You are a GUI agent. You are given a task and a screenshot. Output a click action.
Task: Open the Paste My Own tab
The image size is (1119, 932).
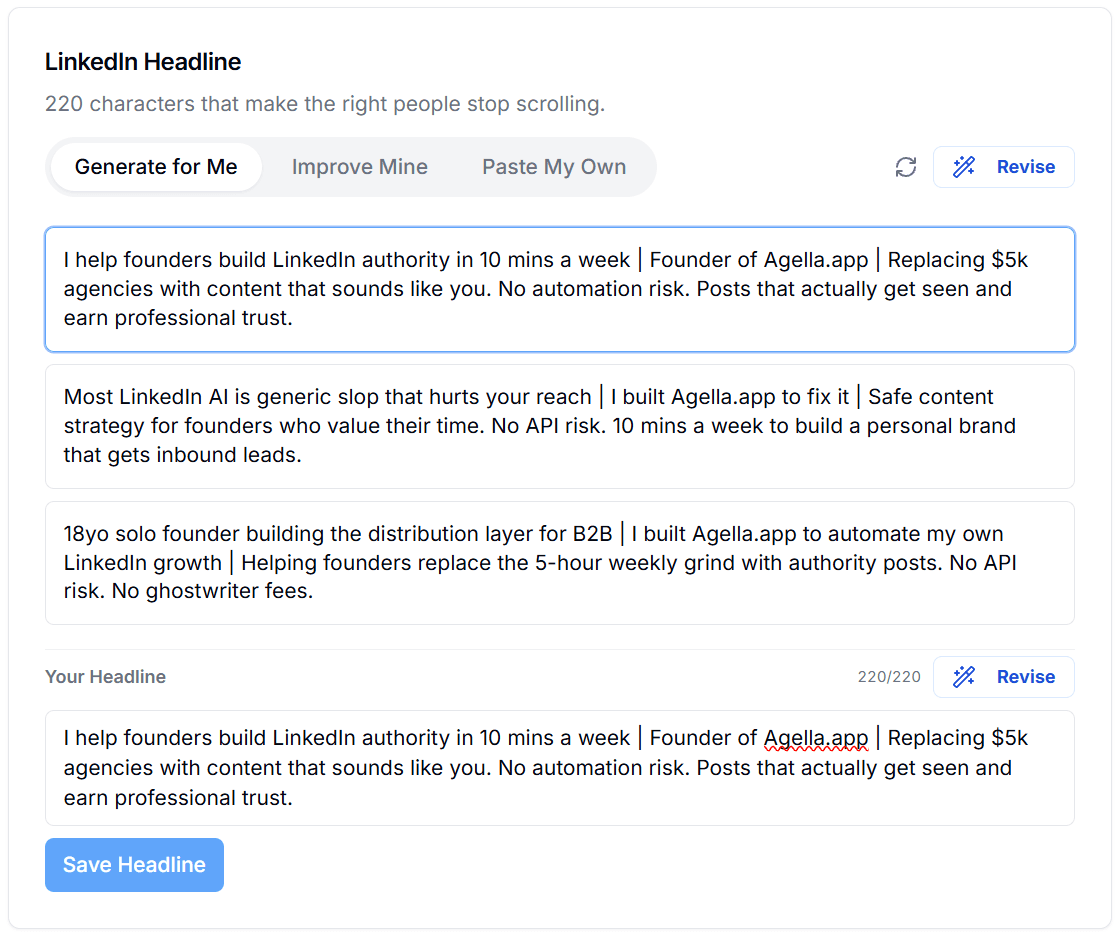[554, 167]
